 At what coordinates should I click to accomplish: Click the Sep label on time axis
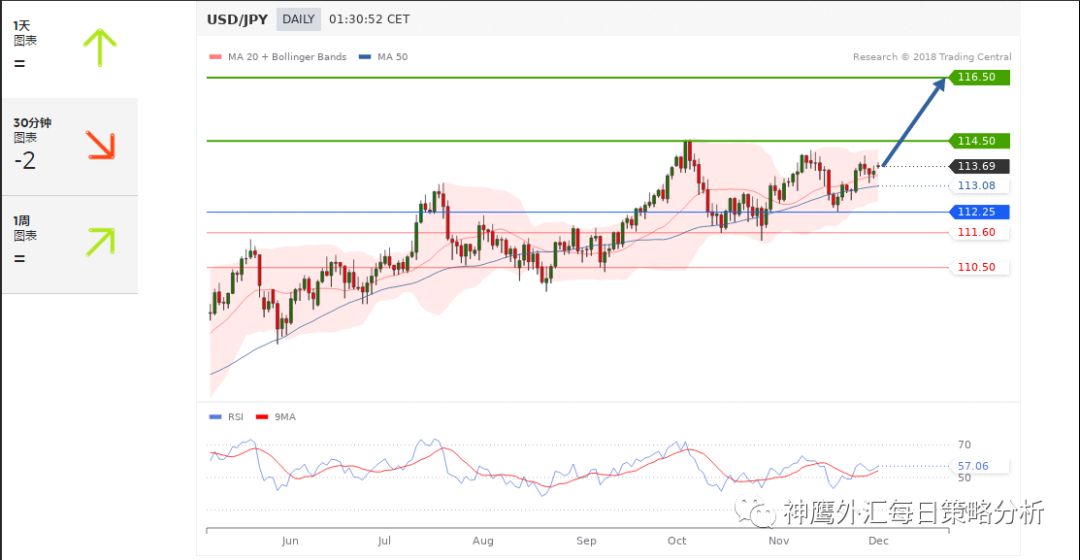pyautogui.click(x=586, y=541)
